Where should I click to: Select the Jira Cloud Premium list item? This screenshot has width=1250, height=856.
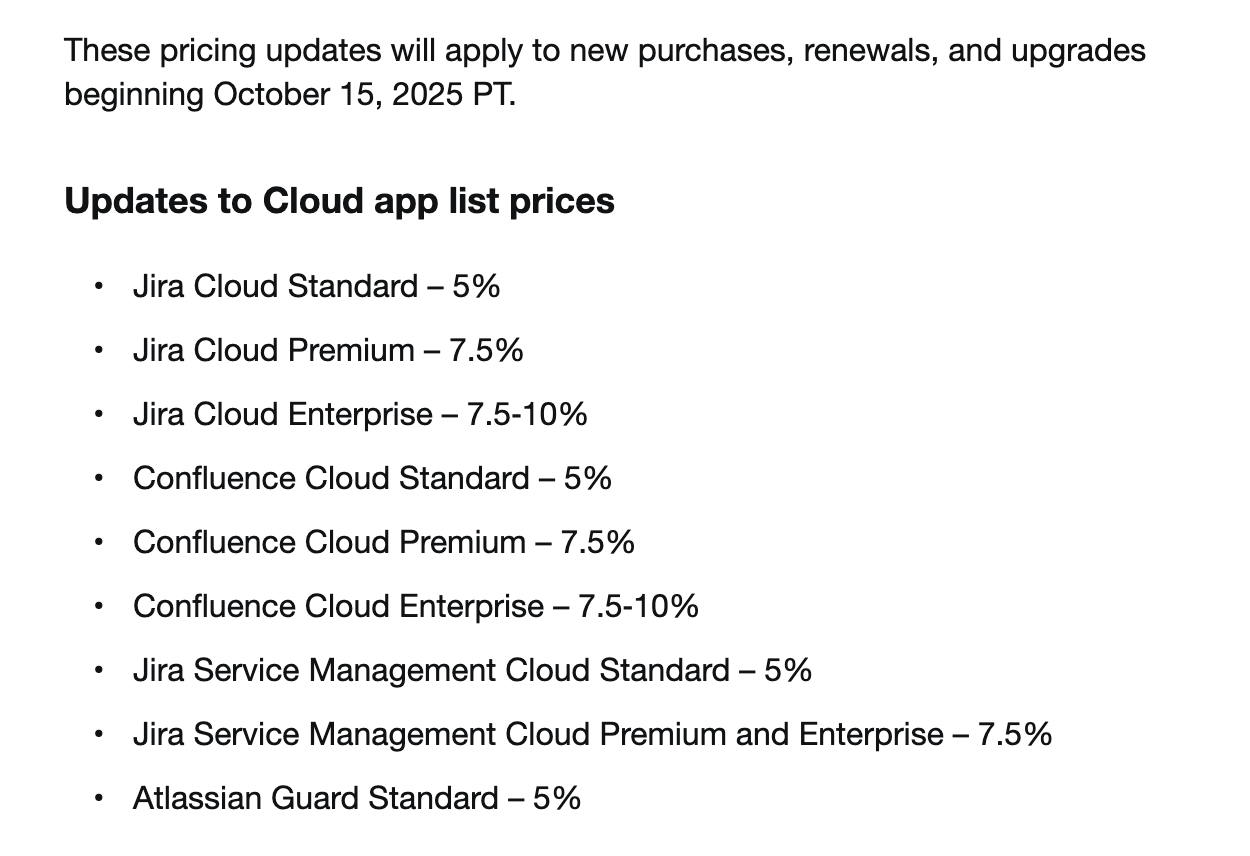[x=327, y=351]
